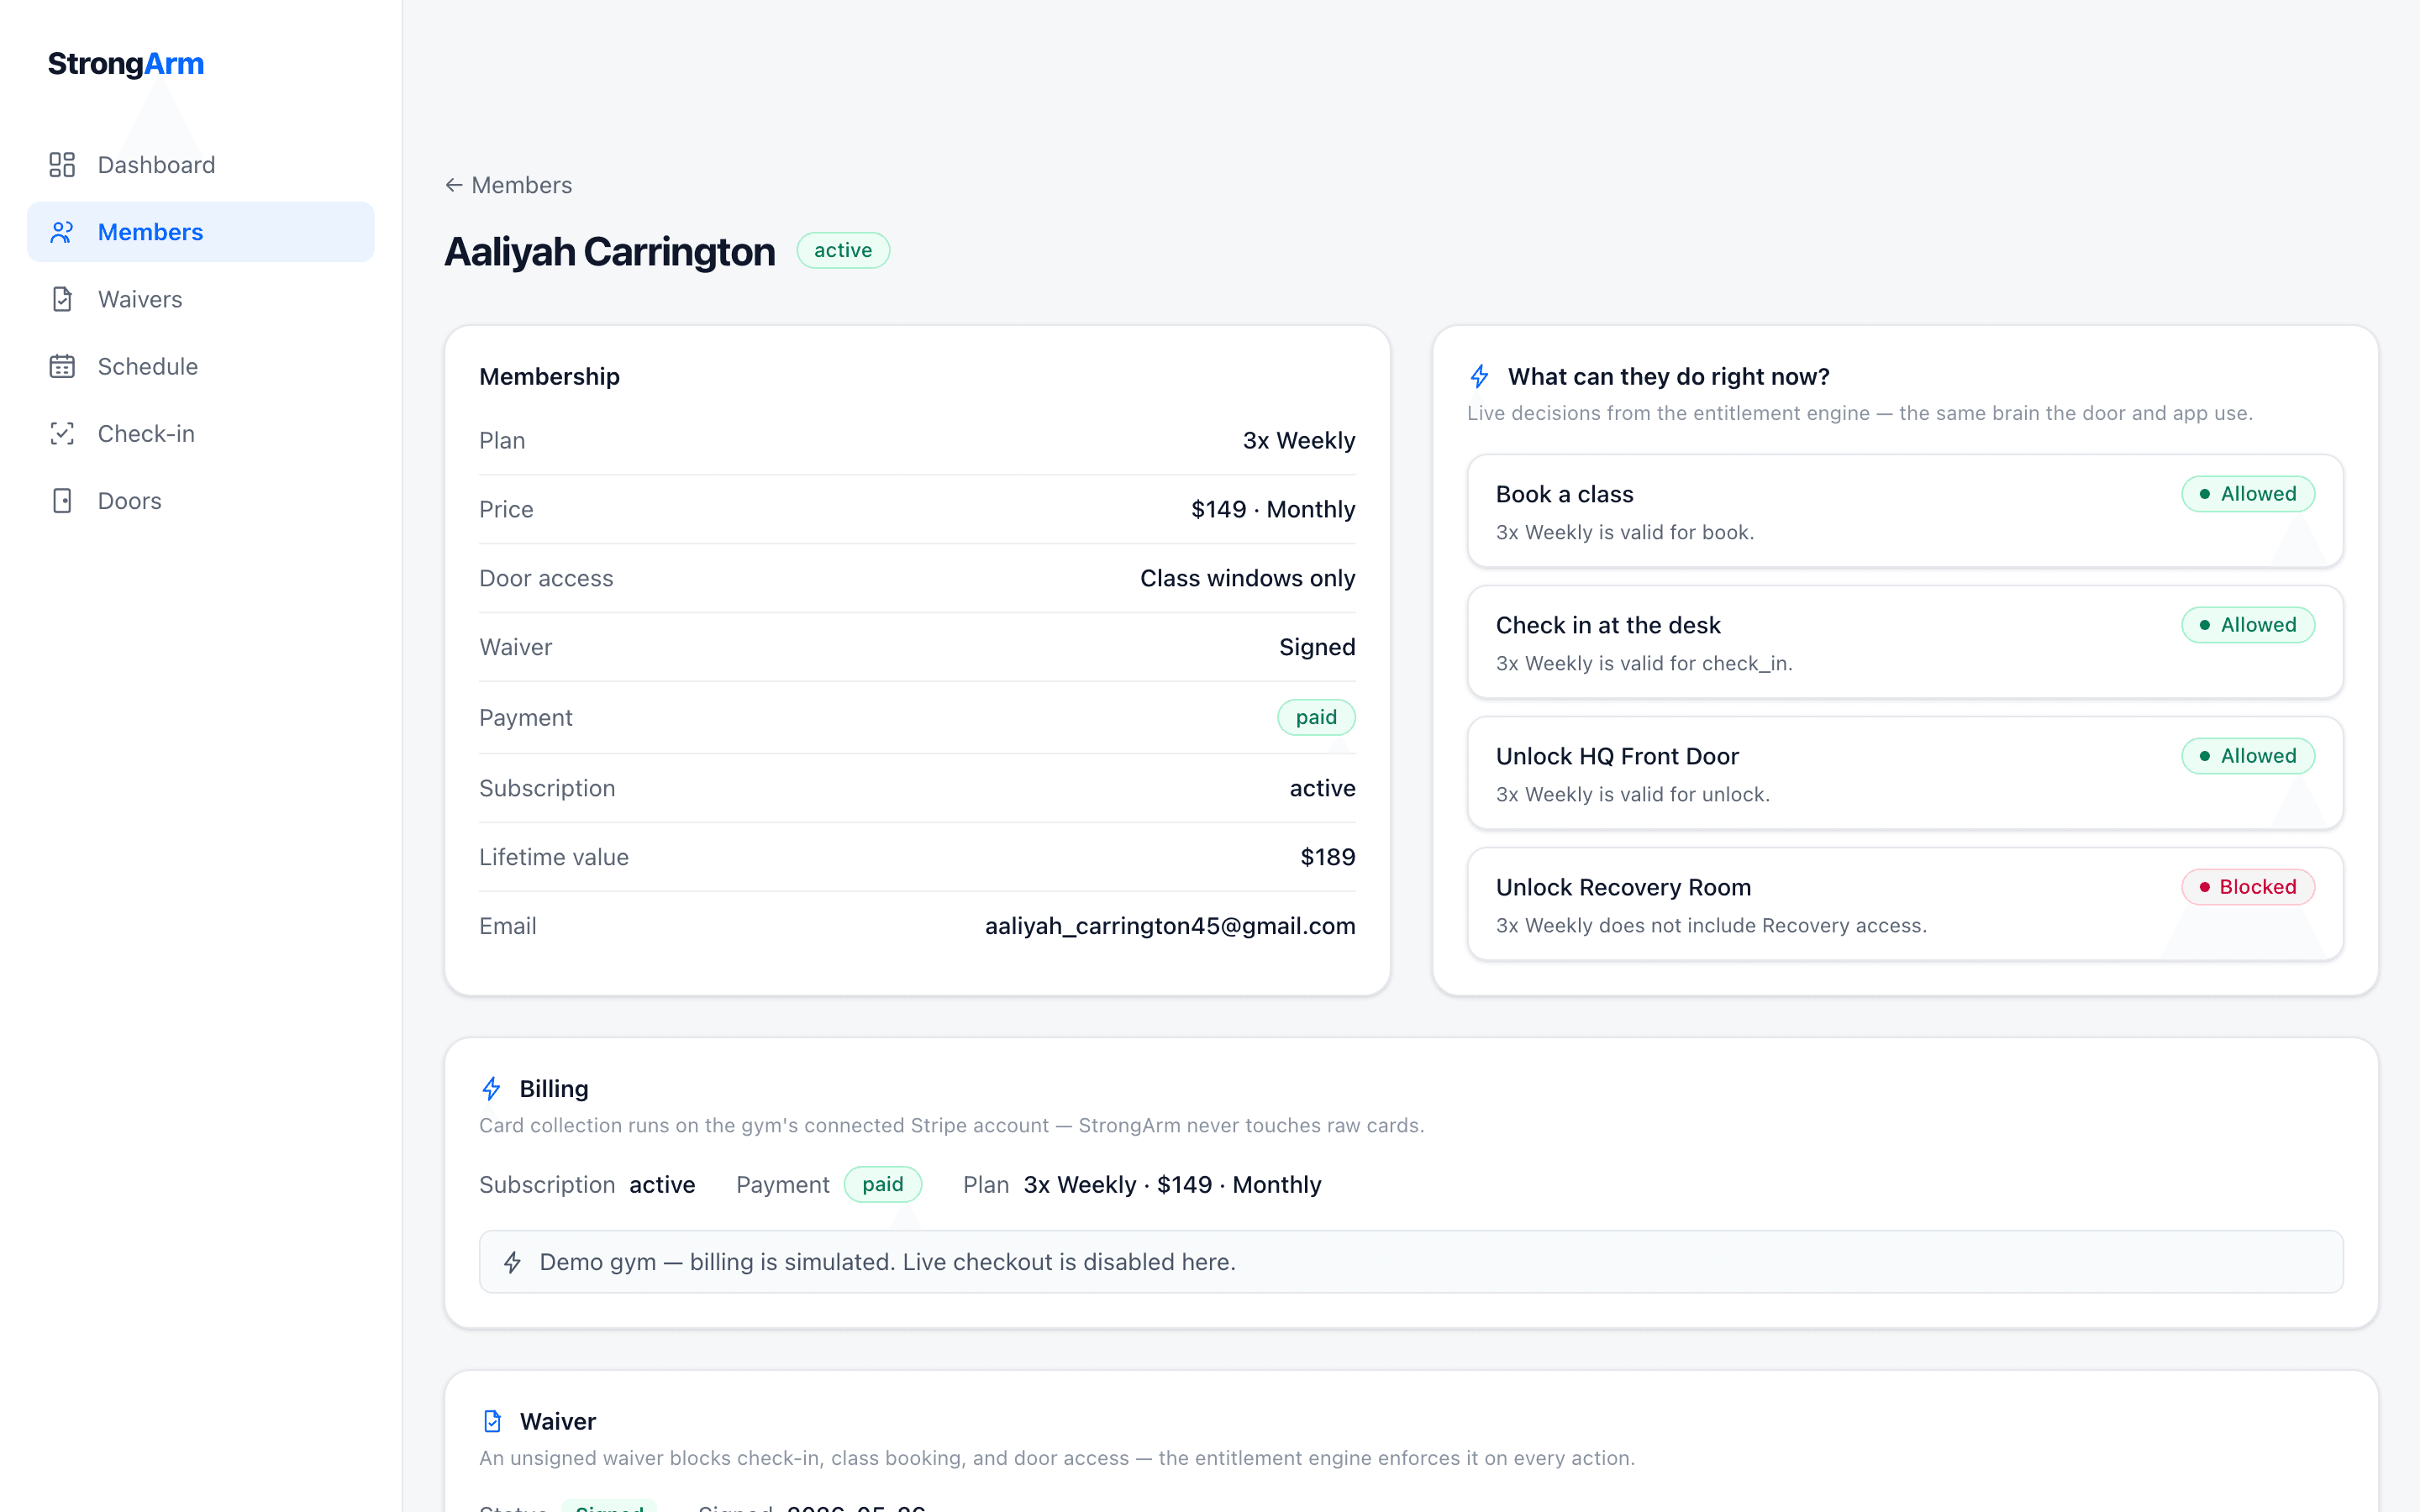Click the paid badge in Billing section
2420x1512 pixels.
(x=883, y=1184)
